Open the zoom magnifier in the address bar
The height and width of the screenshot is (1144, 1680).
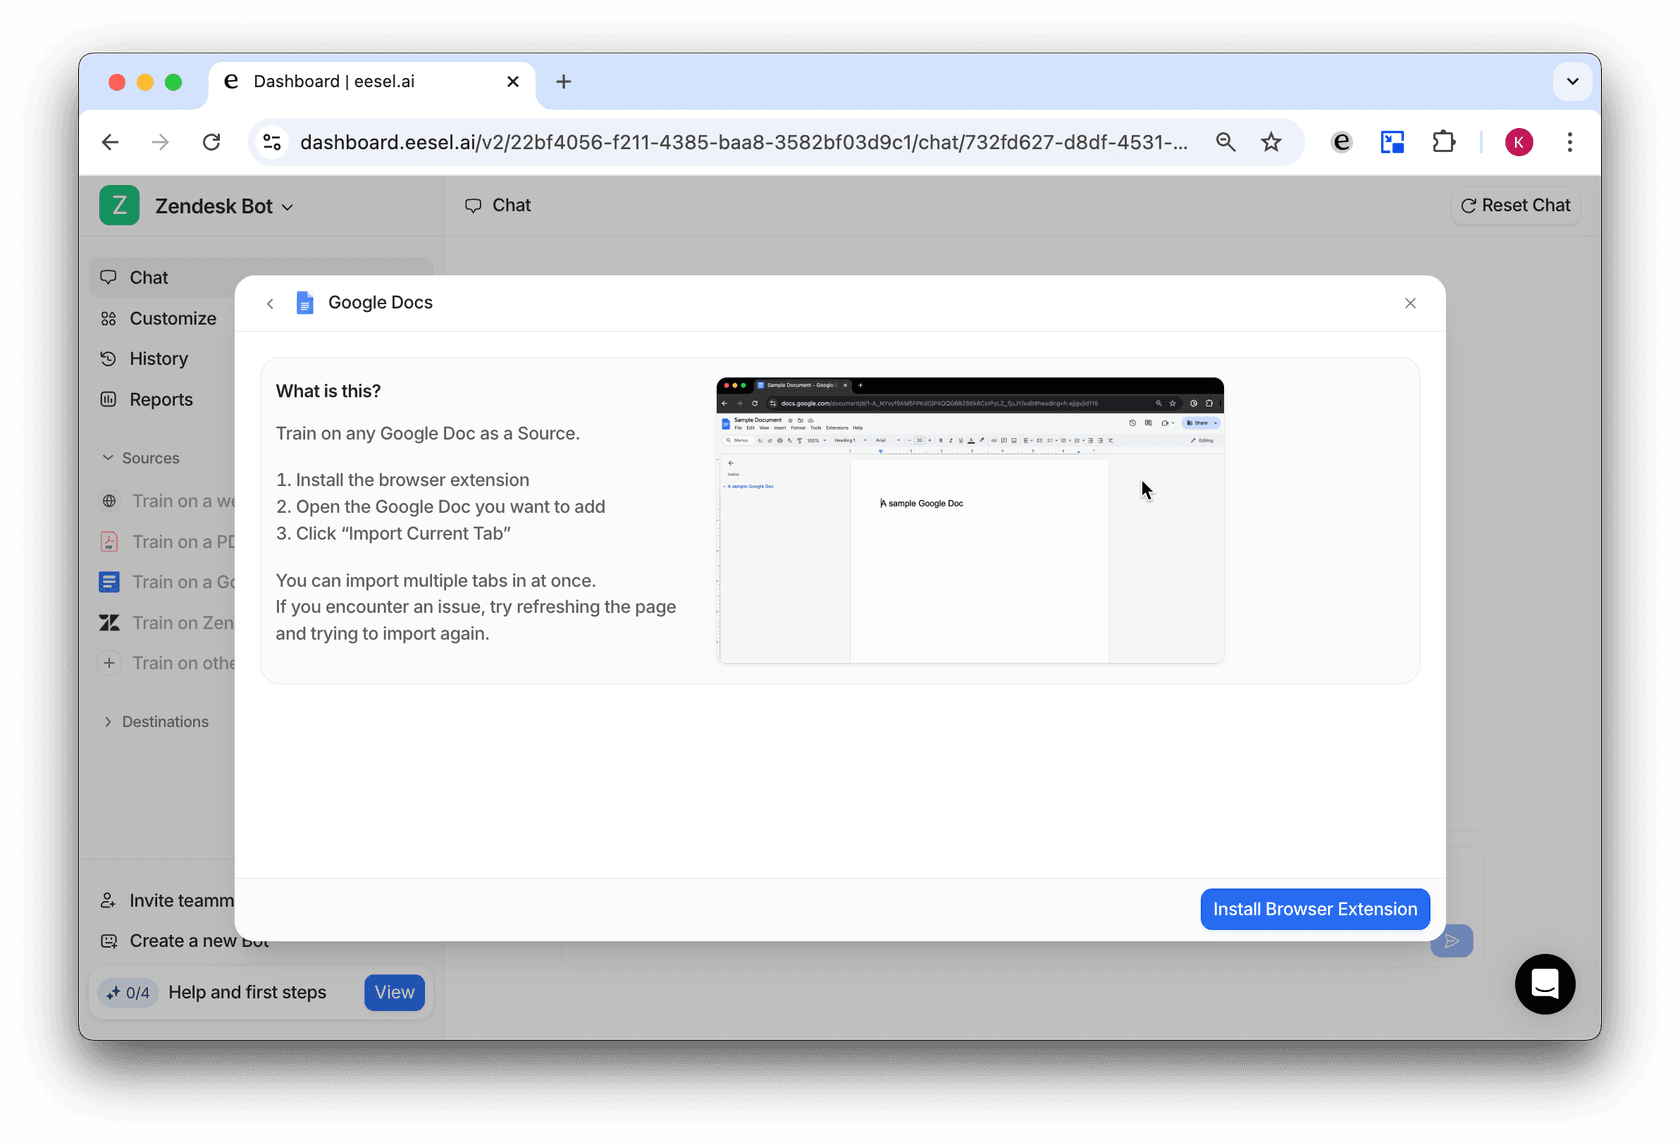coord(1225,142)
